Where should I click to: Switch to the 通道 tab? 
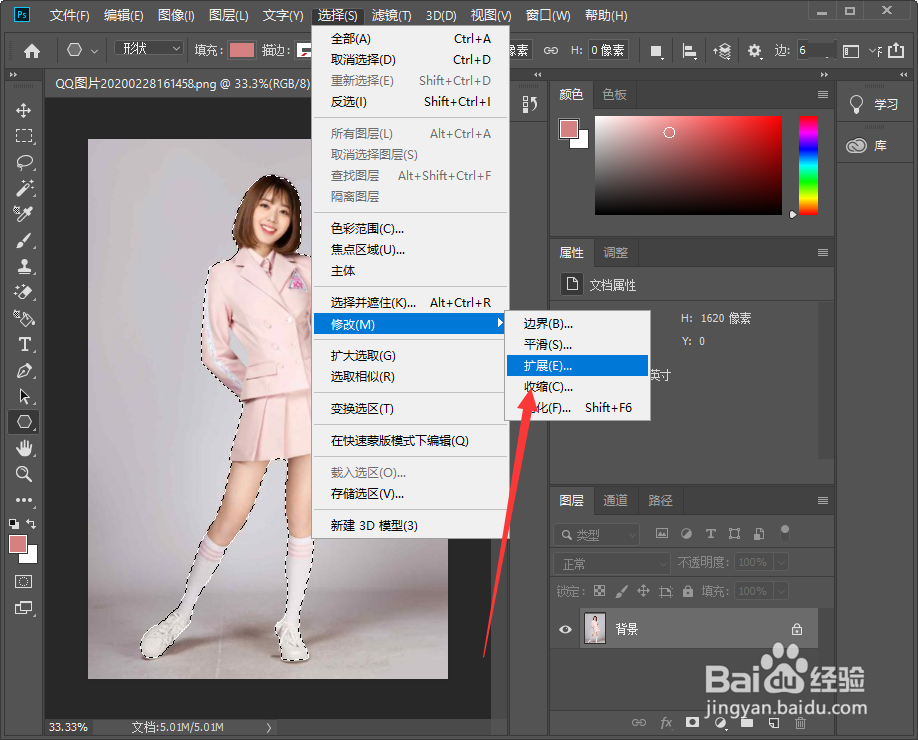615,500
